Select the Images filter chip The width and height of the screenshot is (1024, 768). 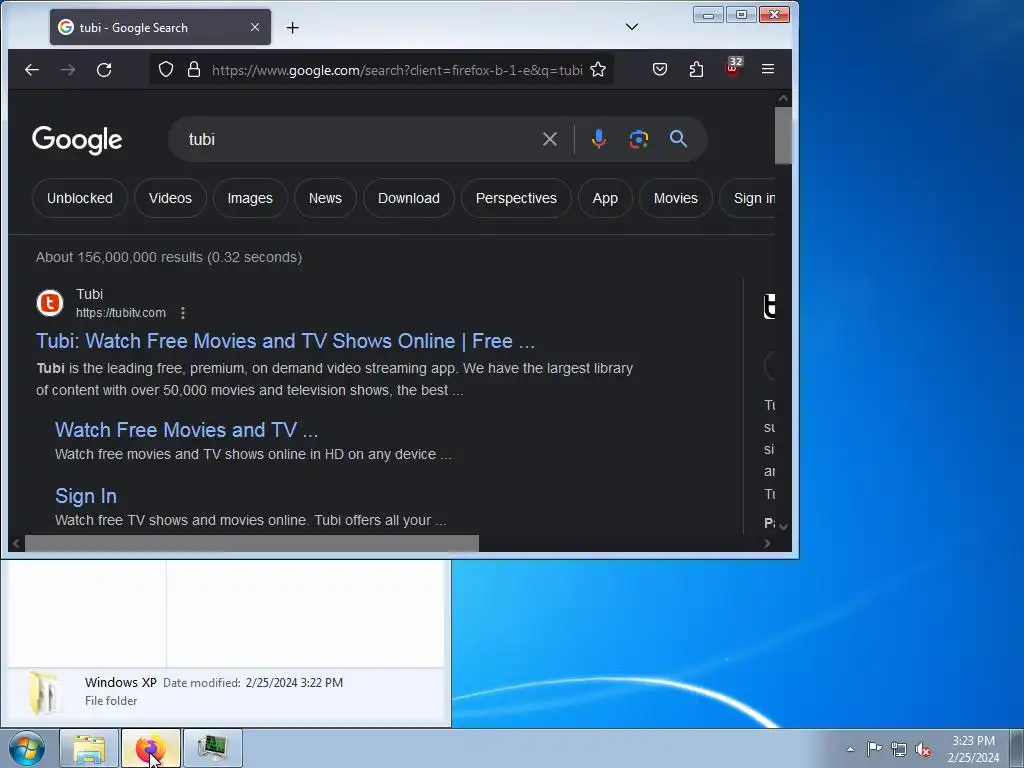[x=250, y=199]
